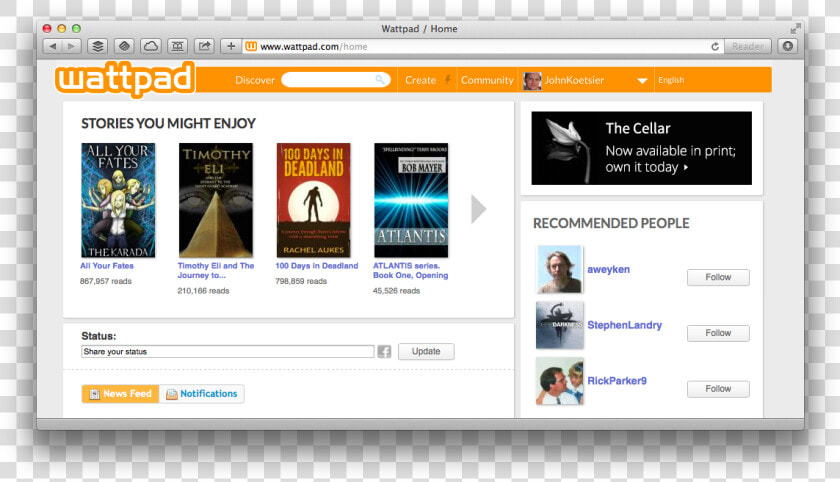Follow the user StephenLandry
This screenshot has width=840, height=482.
click(x=718, y=333)
